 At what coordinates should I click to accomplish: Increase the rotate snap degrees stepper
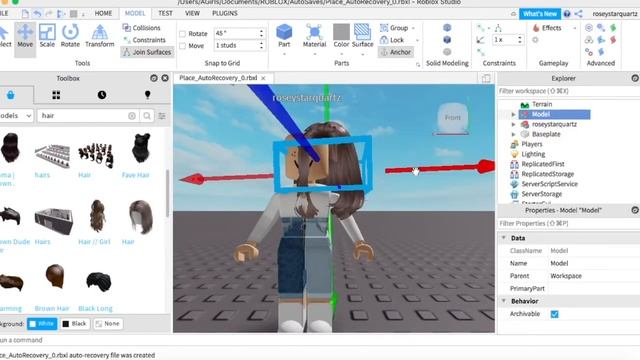pyautogui.click(x=261, y=31)
